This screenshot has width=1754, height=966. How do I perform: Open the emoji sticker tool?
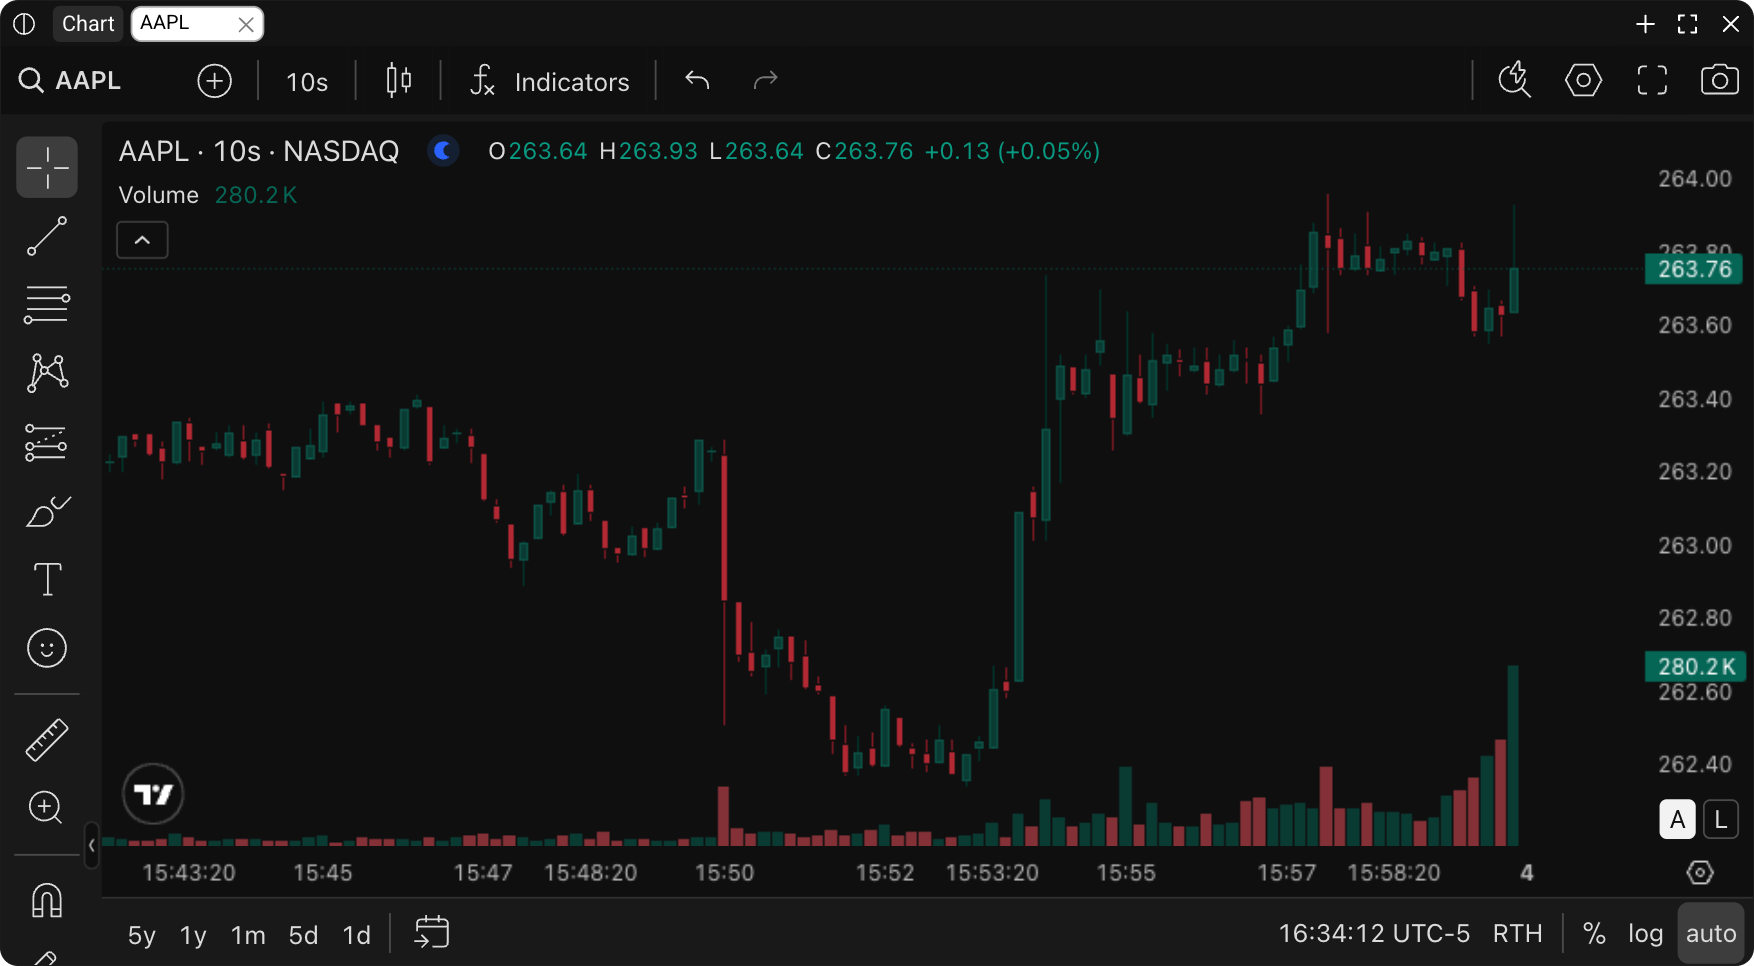(46, 648)
